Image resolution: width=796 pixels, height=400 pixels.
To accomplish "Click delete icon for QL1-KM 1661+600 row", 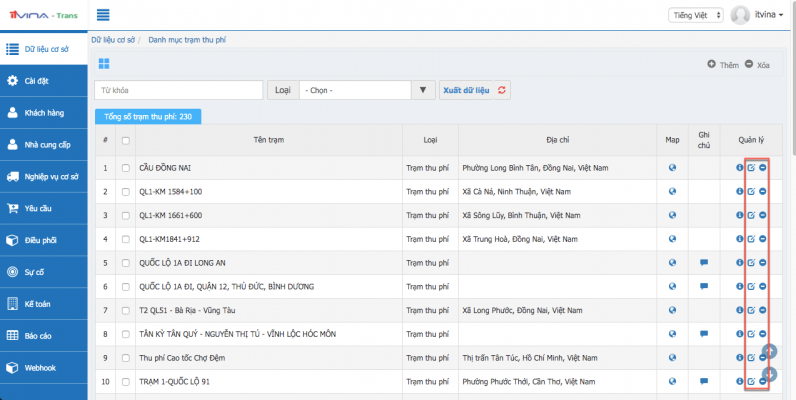I will [x=763, y=215].
